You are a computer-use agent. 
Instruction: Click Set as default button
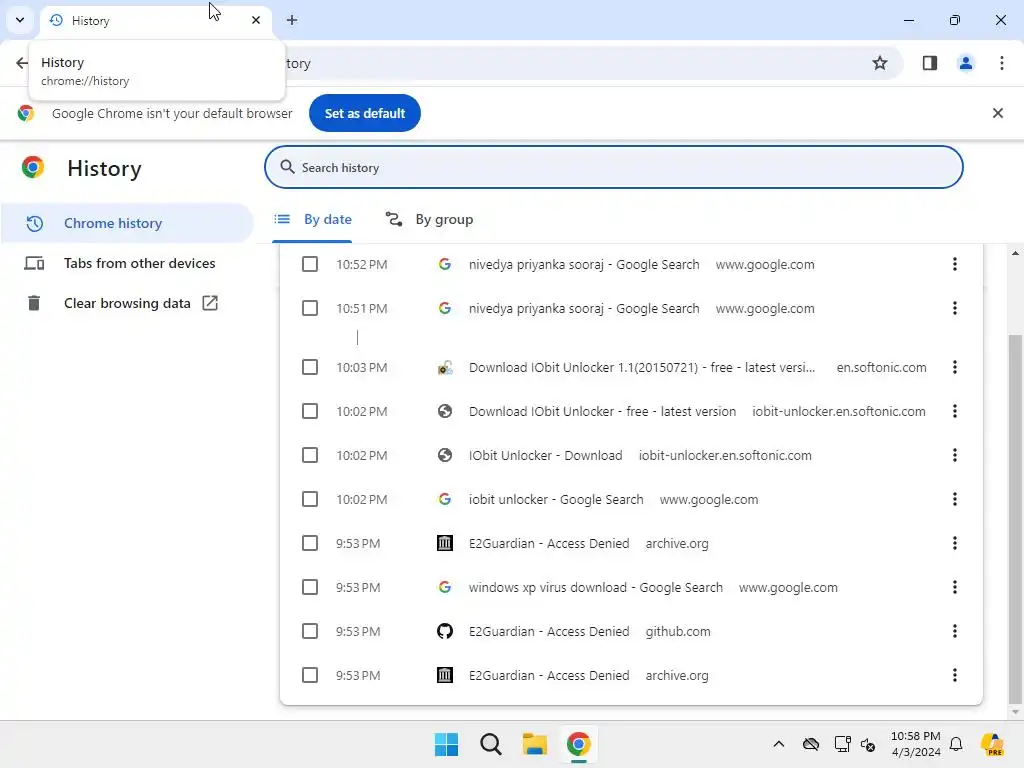tap(364, 113)
